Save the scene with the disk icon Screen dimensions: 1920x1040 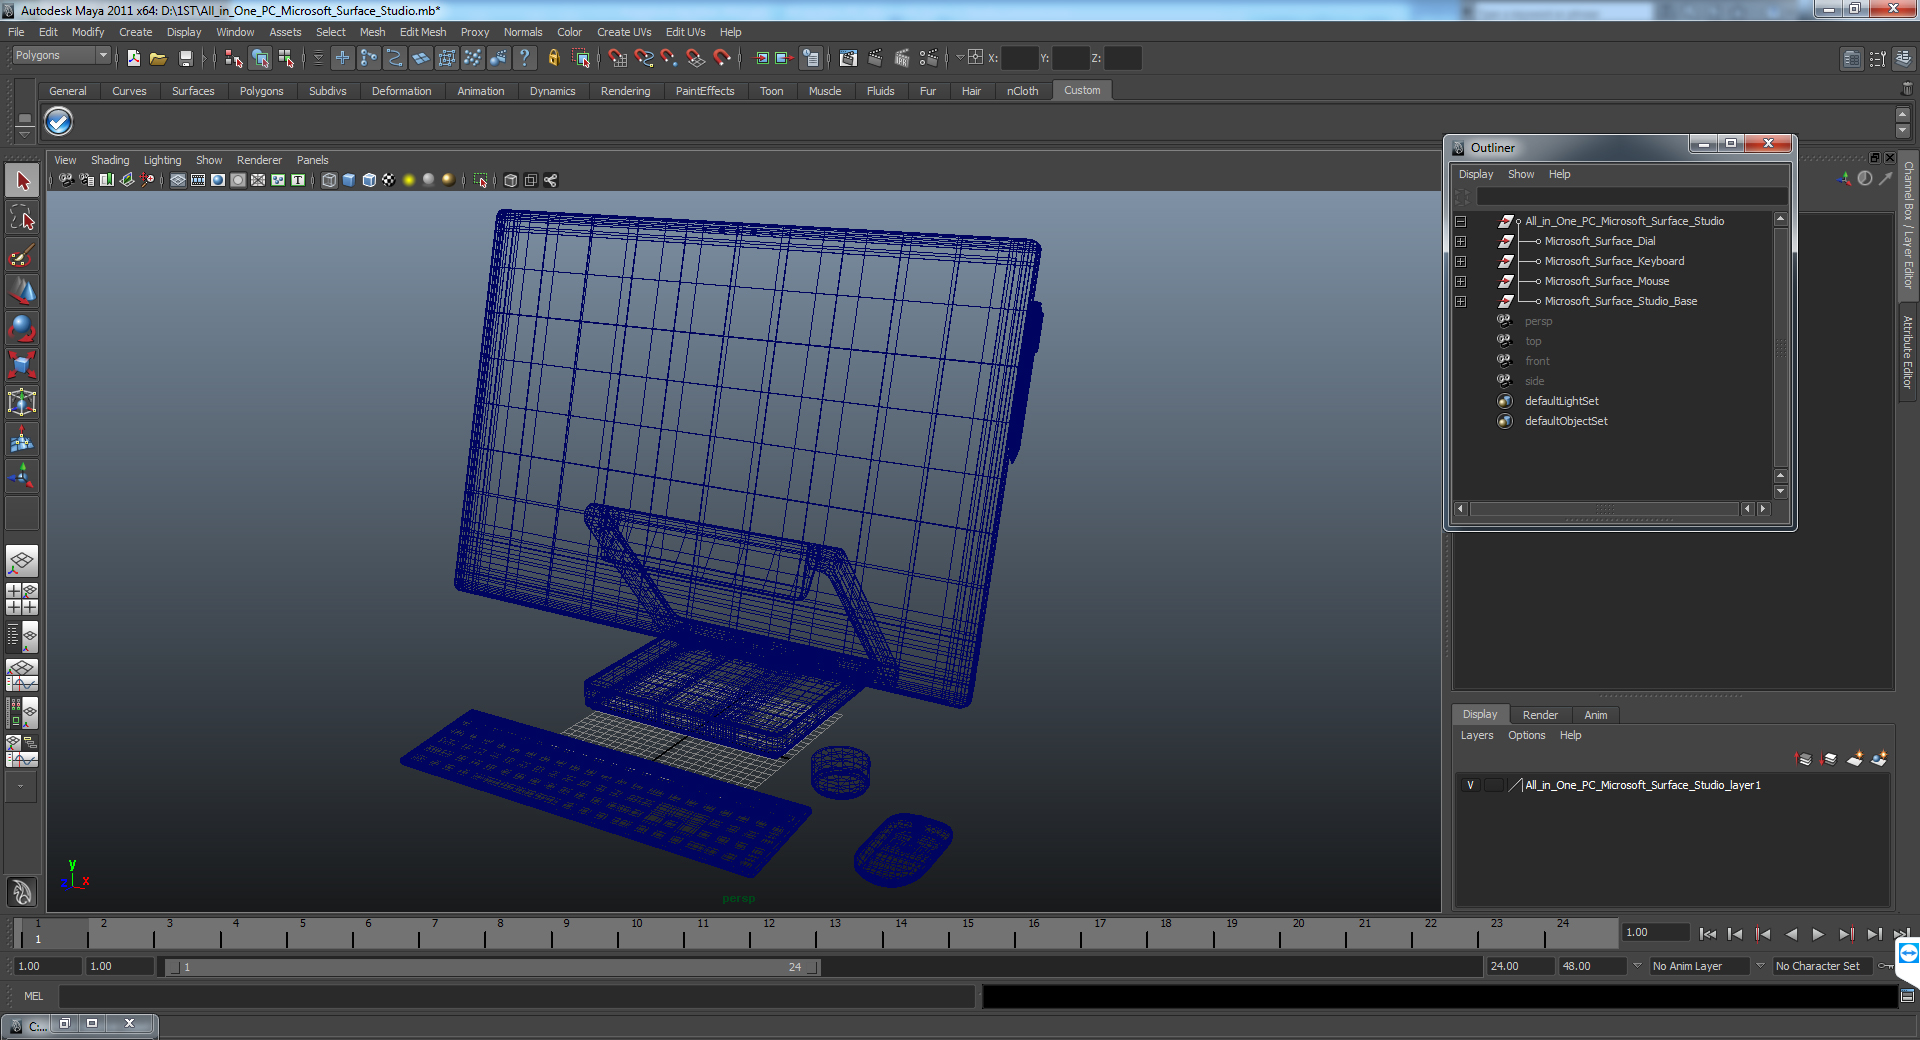click(185, 58)
